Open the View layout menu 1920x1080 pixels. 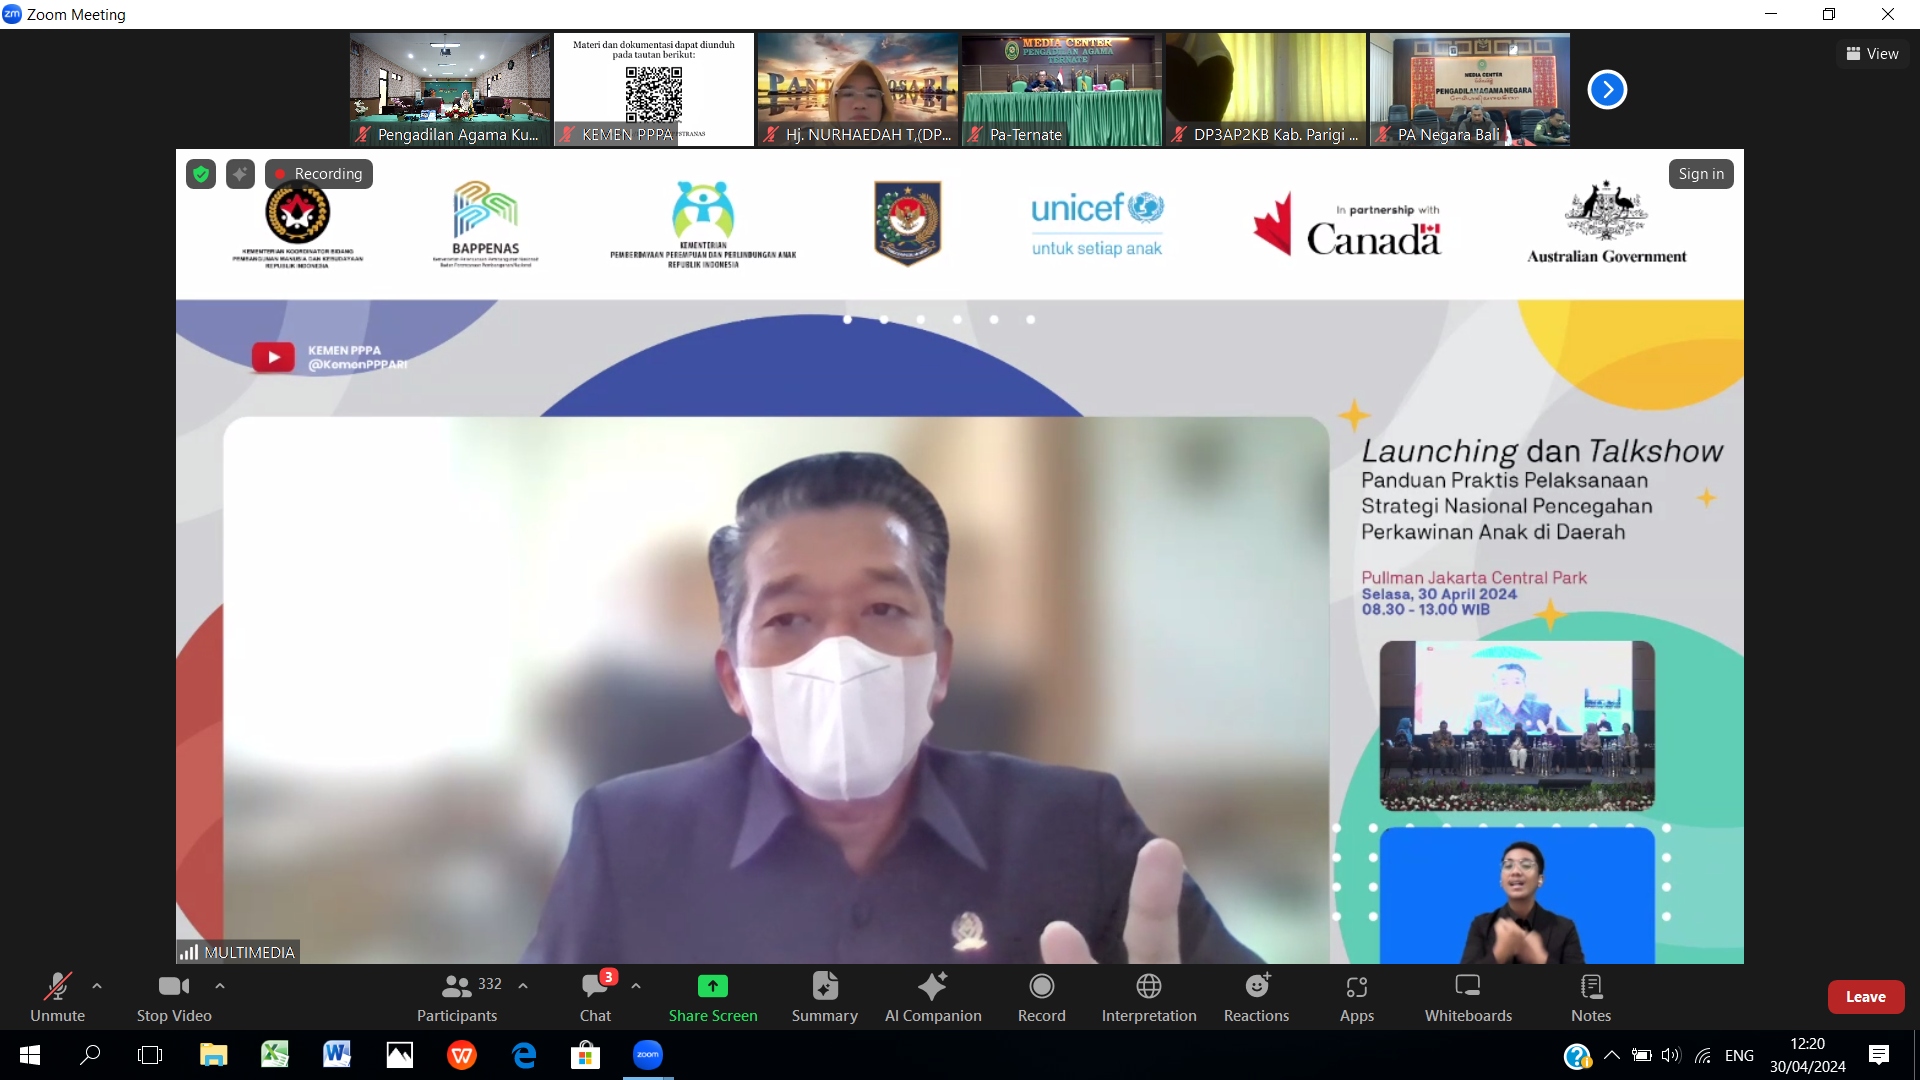tap(1872, 54)
